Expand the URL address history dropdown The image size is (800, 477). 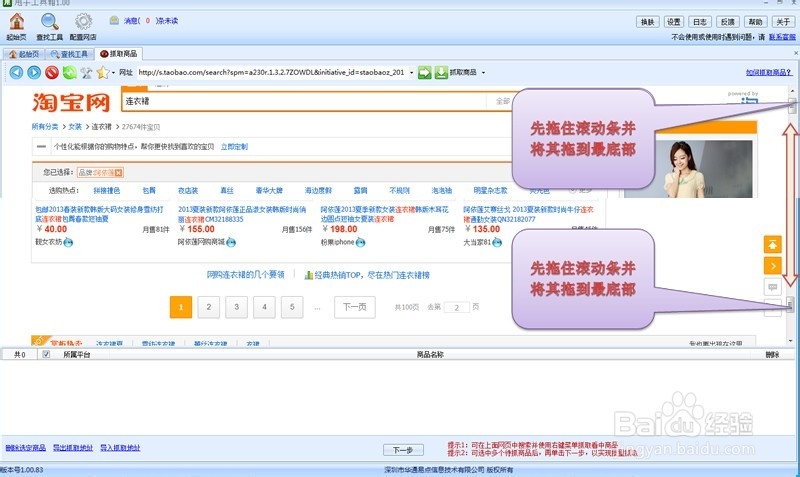tap(411, 72)
